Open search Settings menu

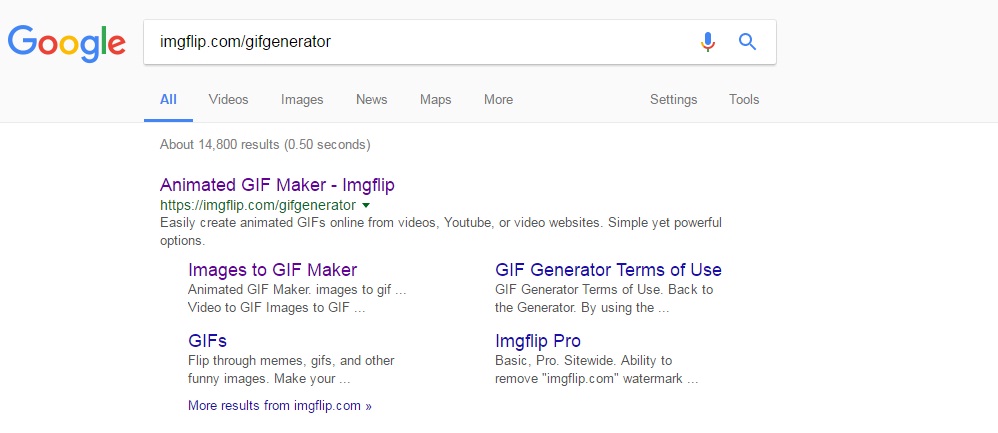coord(673,99)
